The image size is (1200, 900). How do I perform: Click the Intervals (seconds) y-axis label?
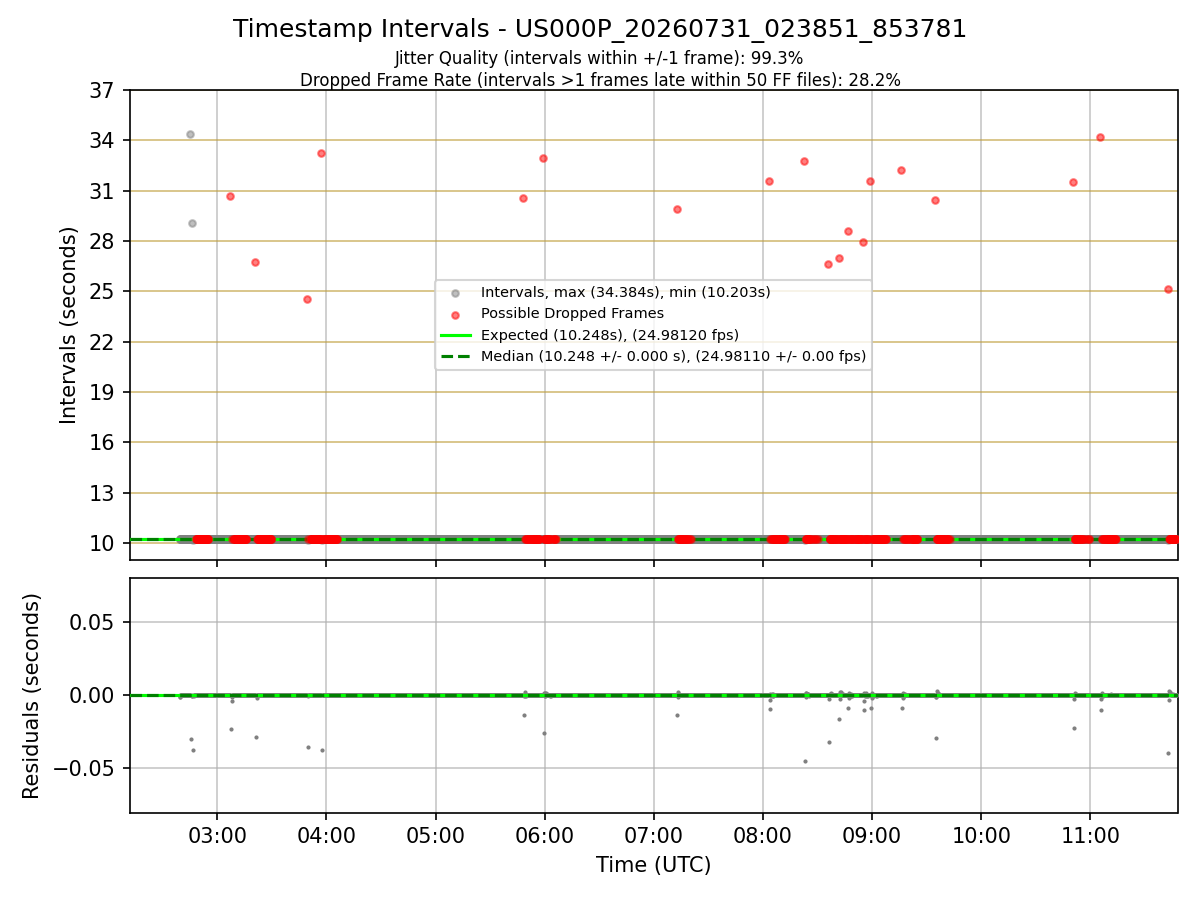pos(68,325)
